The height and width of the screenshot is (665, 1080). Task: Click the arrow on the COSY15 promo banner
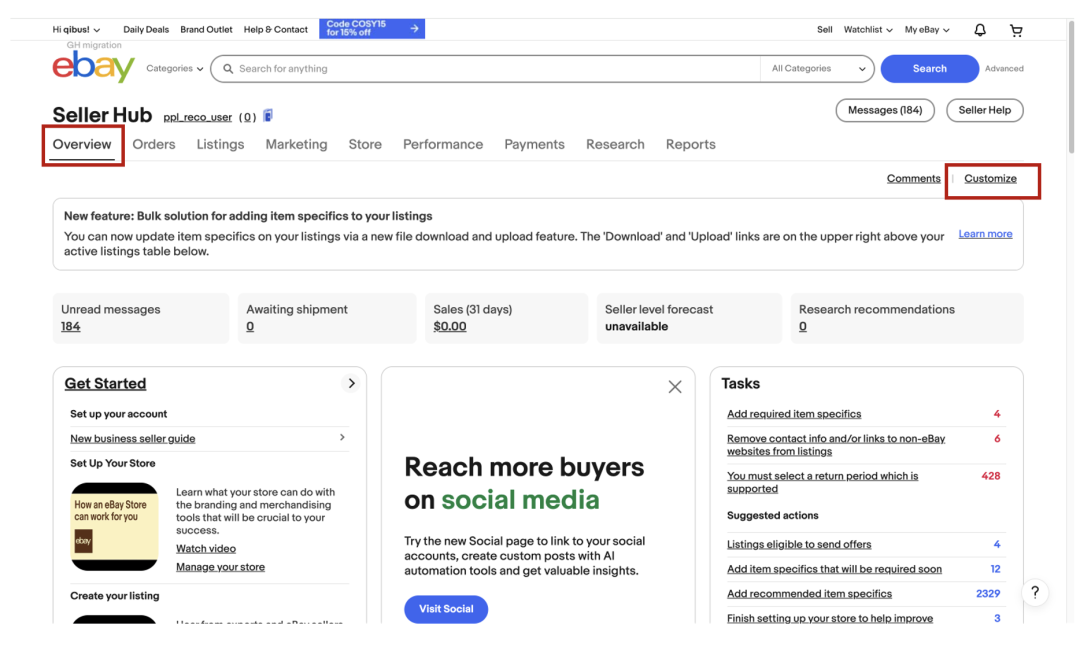pyautogui.click(x=414, y=29)
